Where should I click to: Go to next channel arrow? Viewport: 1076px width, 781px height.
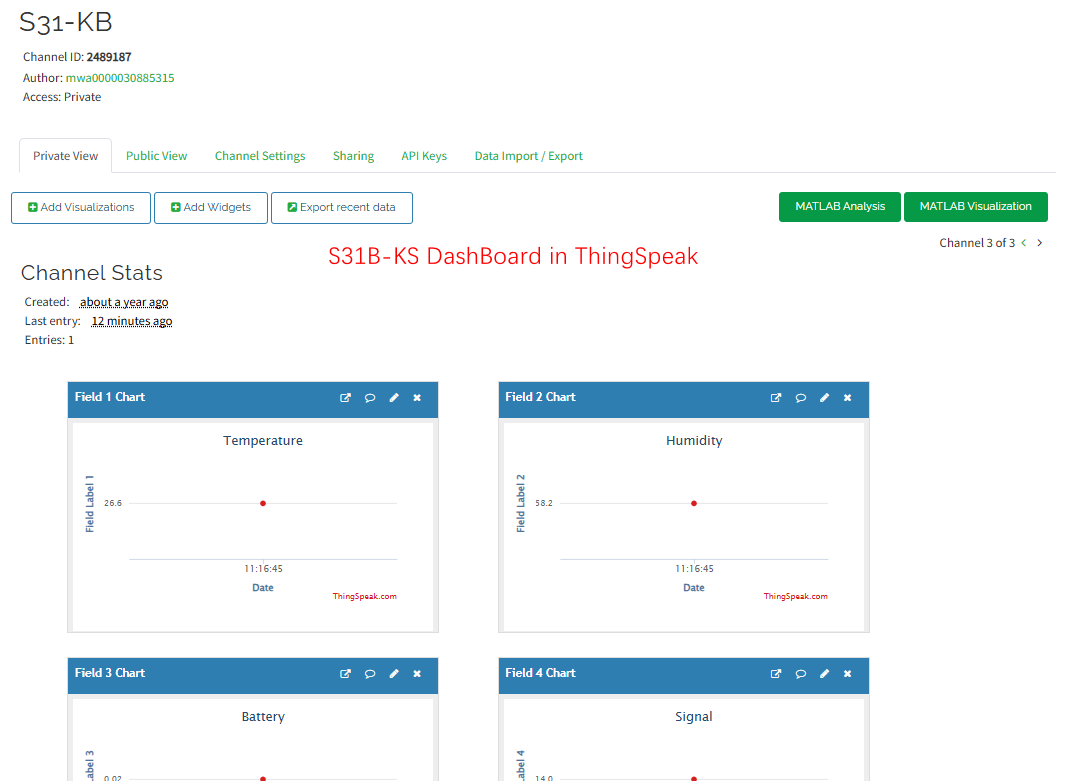coord(1040,243)
